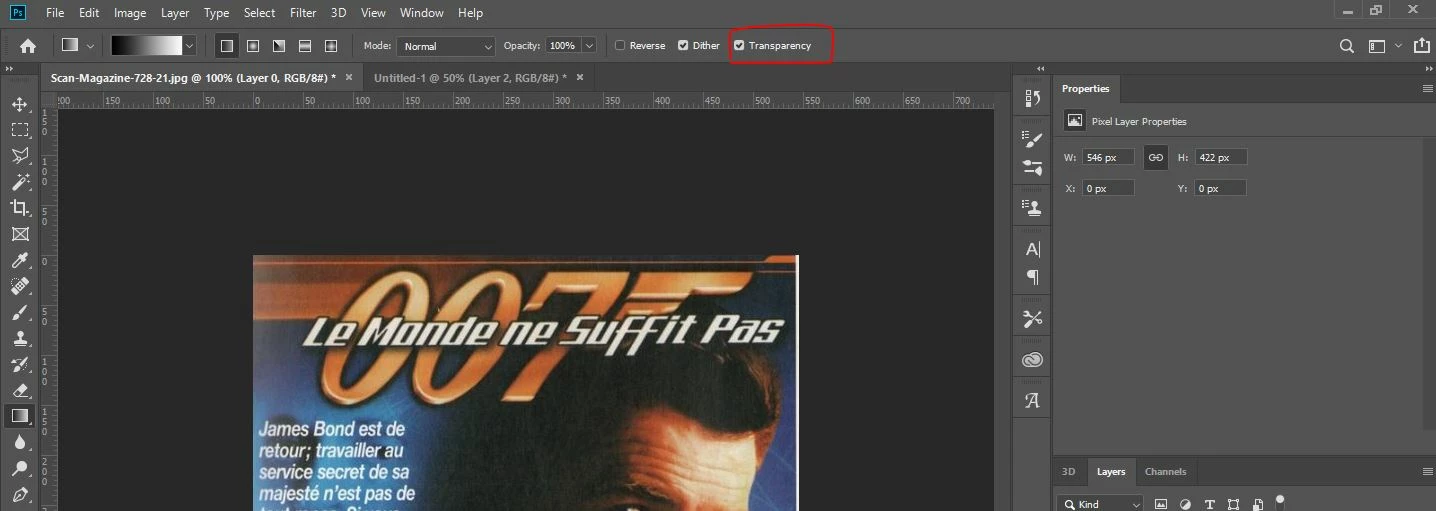Filter layers by adjustment layers

(x=1185, y=505)
